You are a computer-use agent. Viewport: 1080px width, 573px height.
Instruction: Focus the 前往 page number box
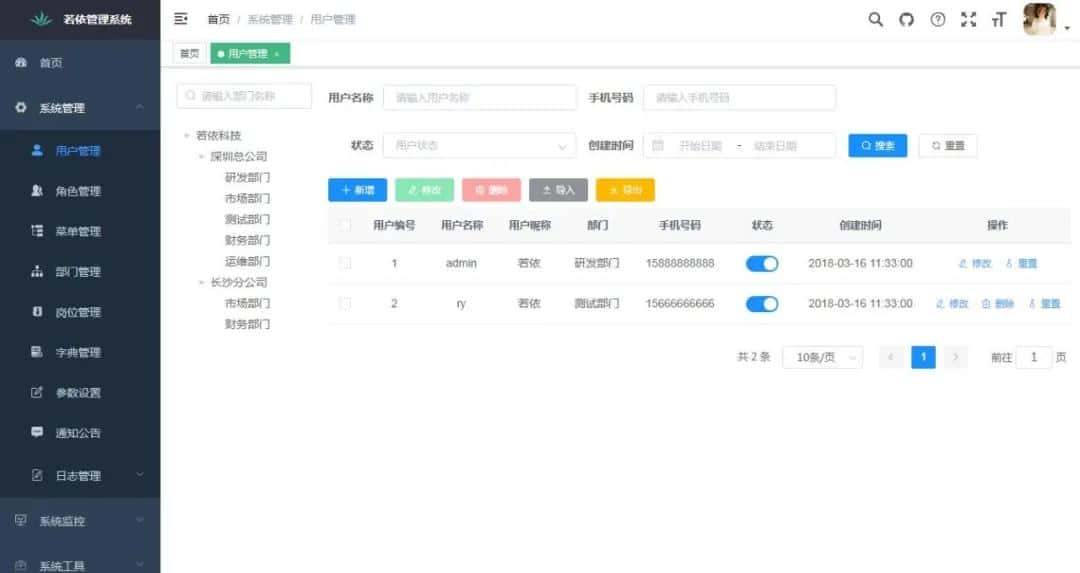tap(1033, 357)
